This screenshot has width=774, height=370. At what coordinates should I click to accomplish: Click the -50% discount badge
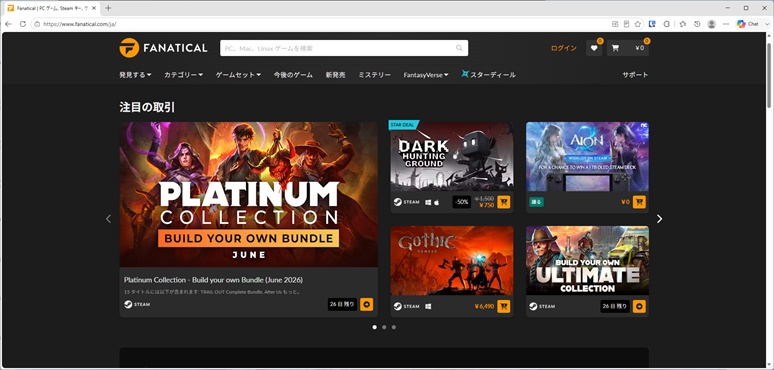(461, 202)
